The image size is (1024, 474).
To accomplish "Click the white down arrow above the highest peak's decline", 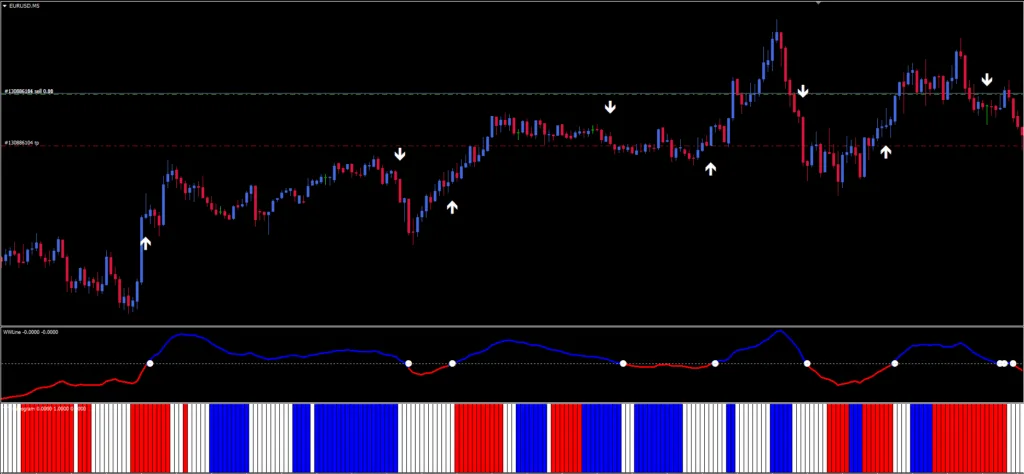I will (x=803, y=91).
